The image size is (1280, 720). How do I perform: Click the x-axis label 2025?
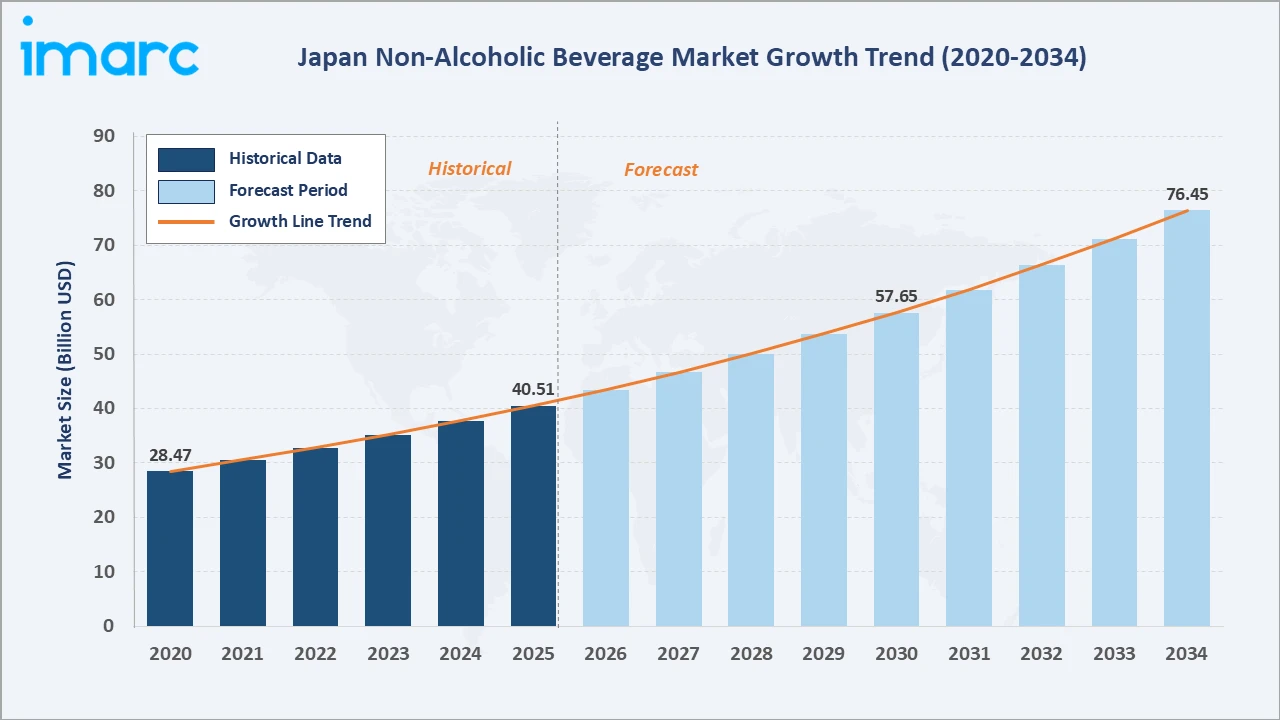click(533, 654)
